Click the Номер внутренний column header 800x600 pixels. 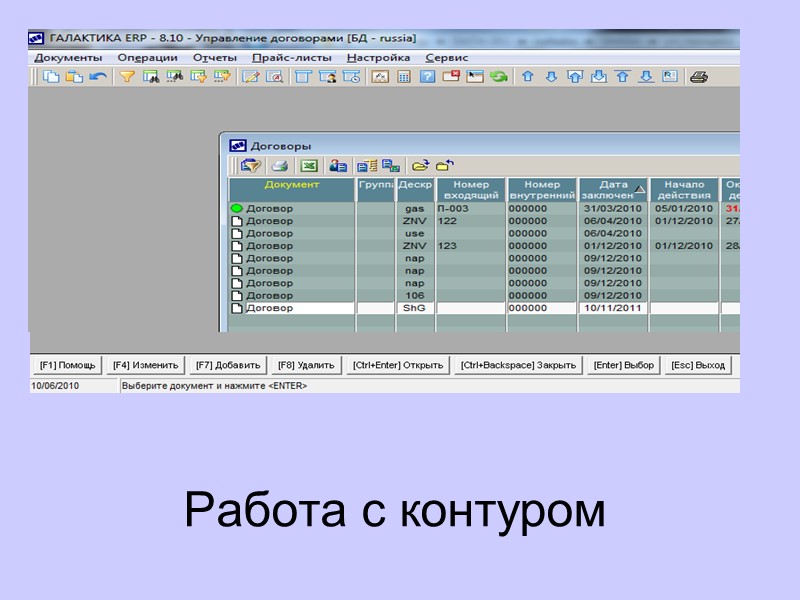[542, 190]
